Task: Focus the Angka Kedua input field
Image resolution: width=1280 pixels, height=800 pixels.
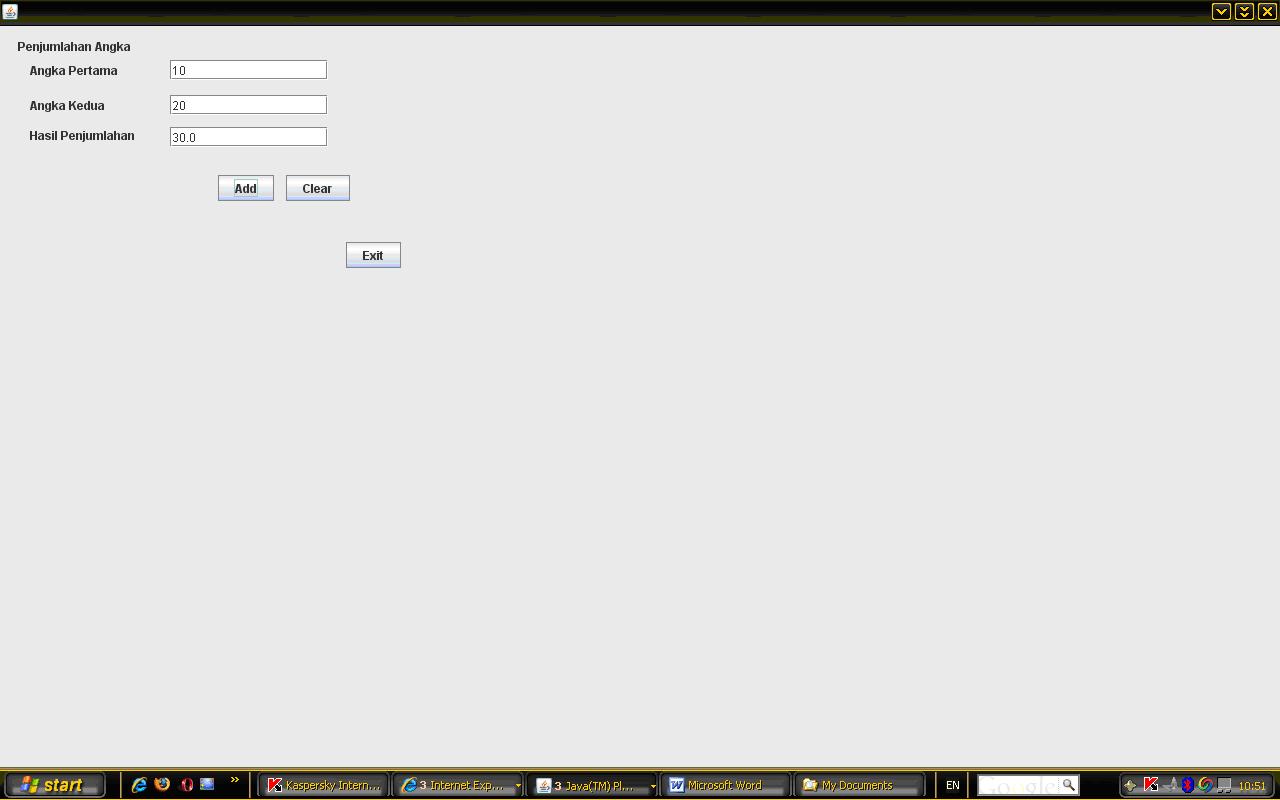Action: pyautogui.click(x=248, y=105)
